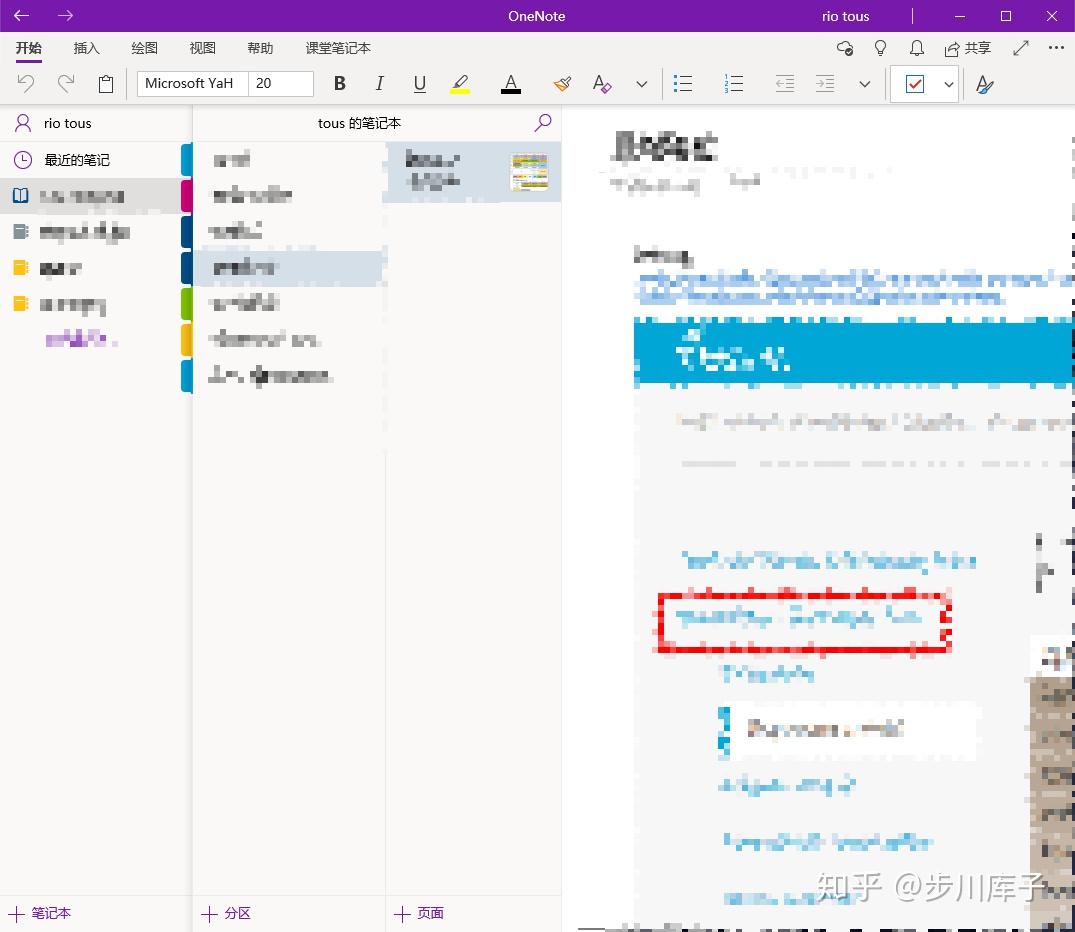Click the 共享 share button
Viewport: 1075px width, 932px height.
click(x=968, y=48)
